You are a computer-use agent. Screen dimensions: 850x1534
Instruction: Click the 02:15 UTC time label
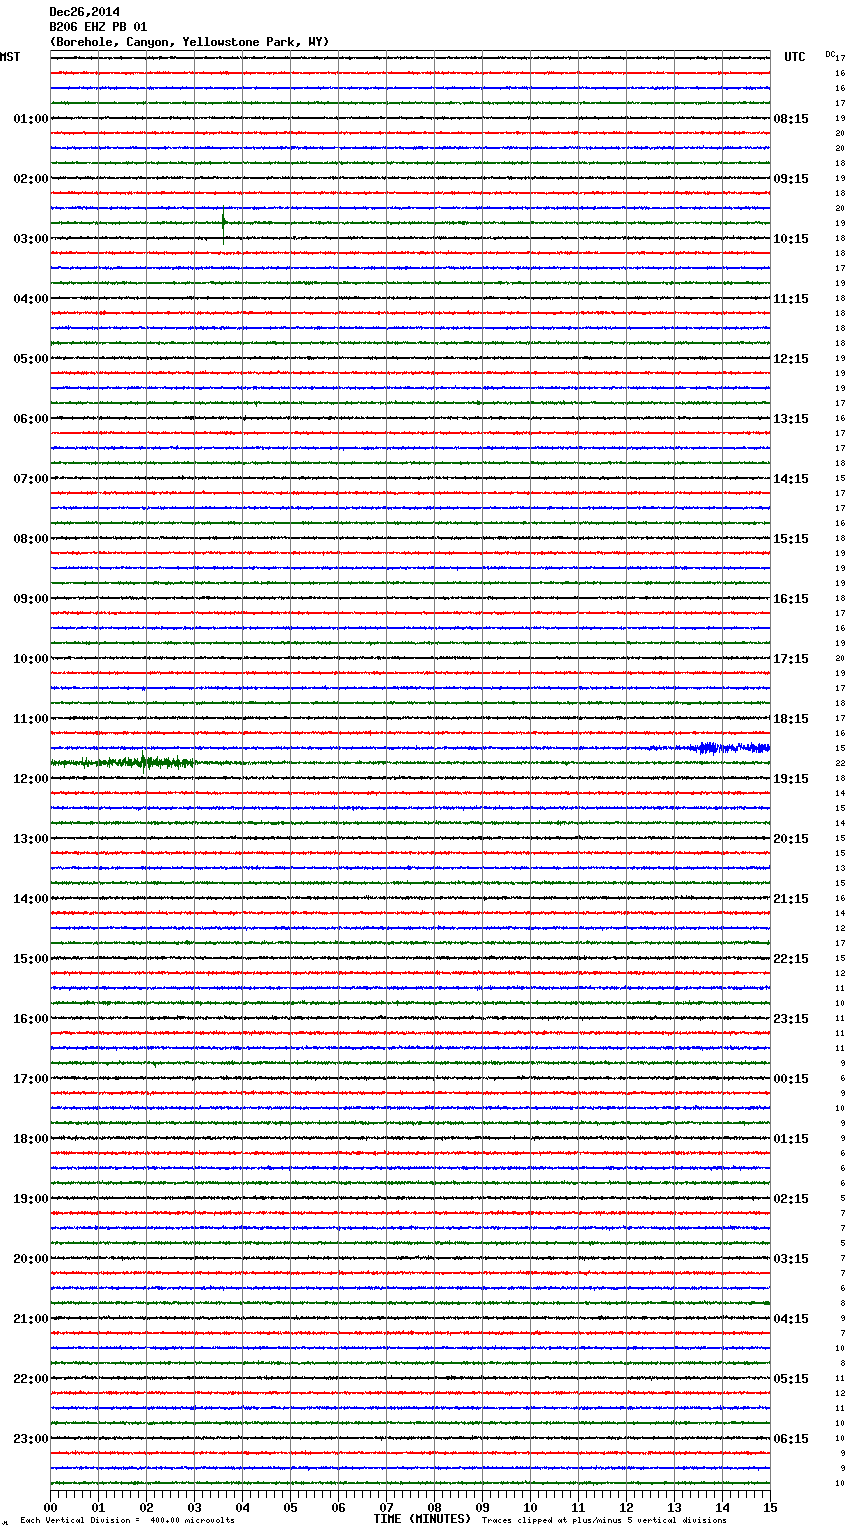pos(791,1199)
